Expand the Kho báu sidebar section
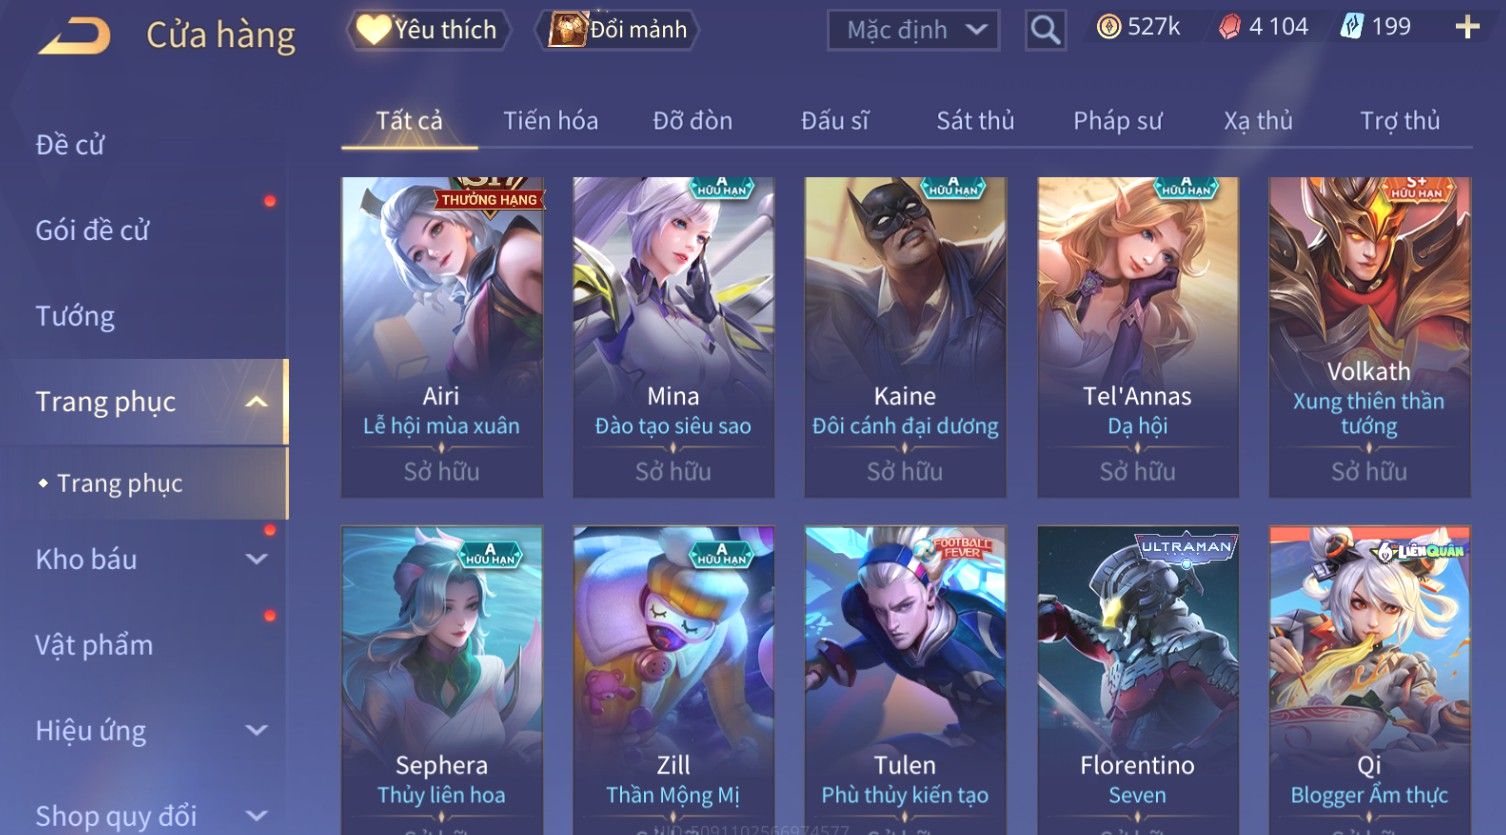The image size is (1506, 835). 257,560
